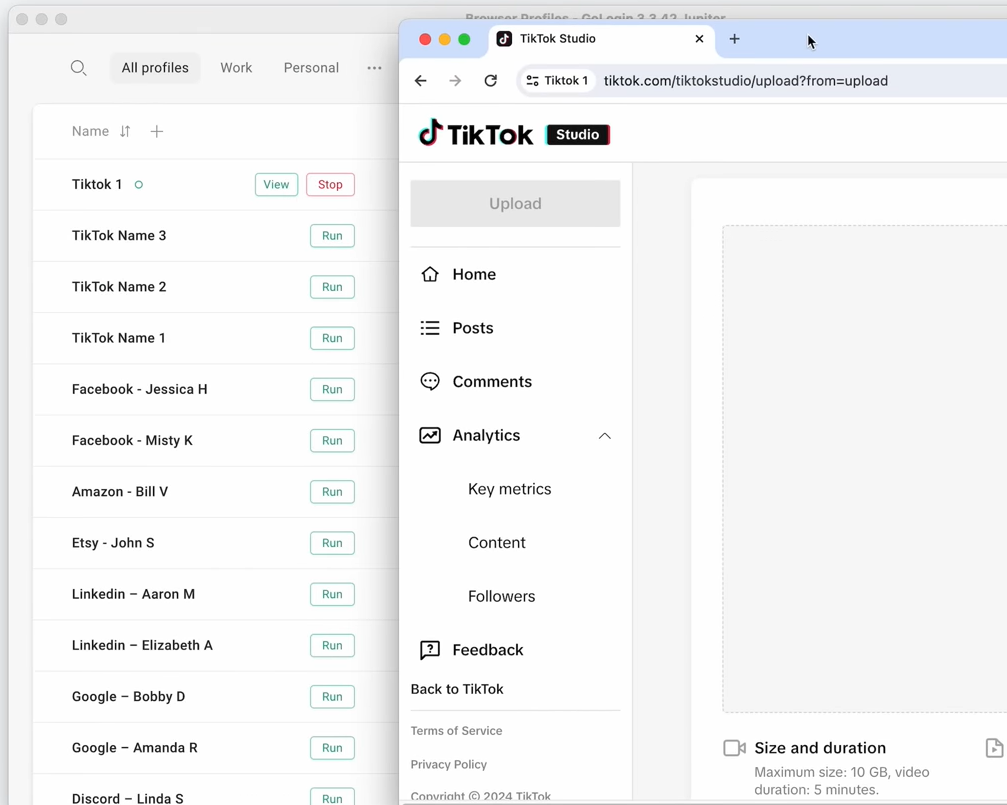Viewport: 1007px width, 805px height.
Task: Add a column with the plus icon beside Name
Action: click(157, 131)
